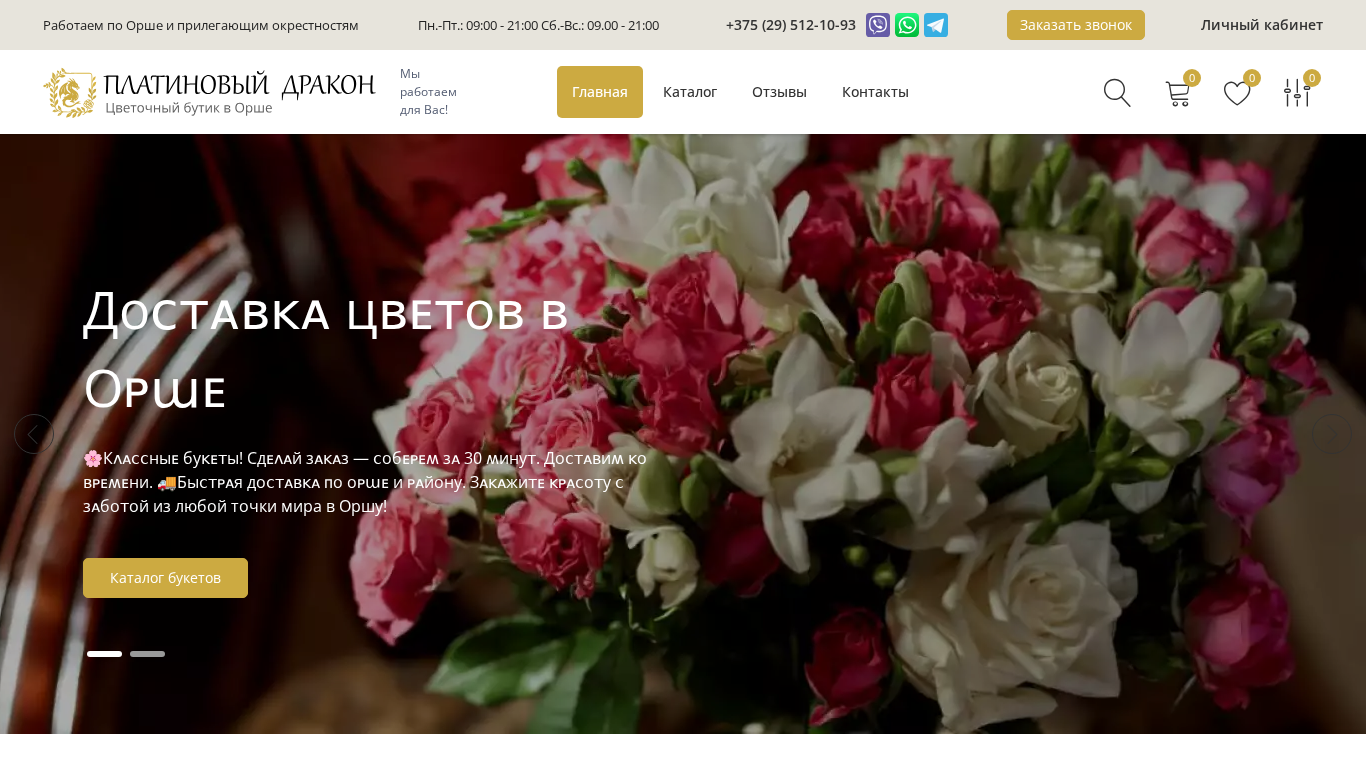The image size is (1366, 768).
Task: Click the Мы работаем для Вас text
Action: click(x=428, y=92)
